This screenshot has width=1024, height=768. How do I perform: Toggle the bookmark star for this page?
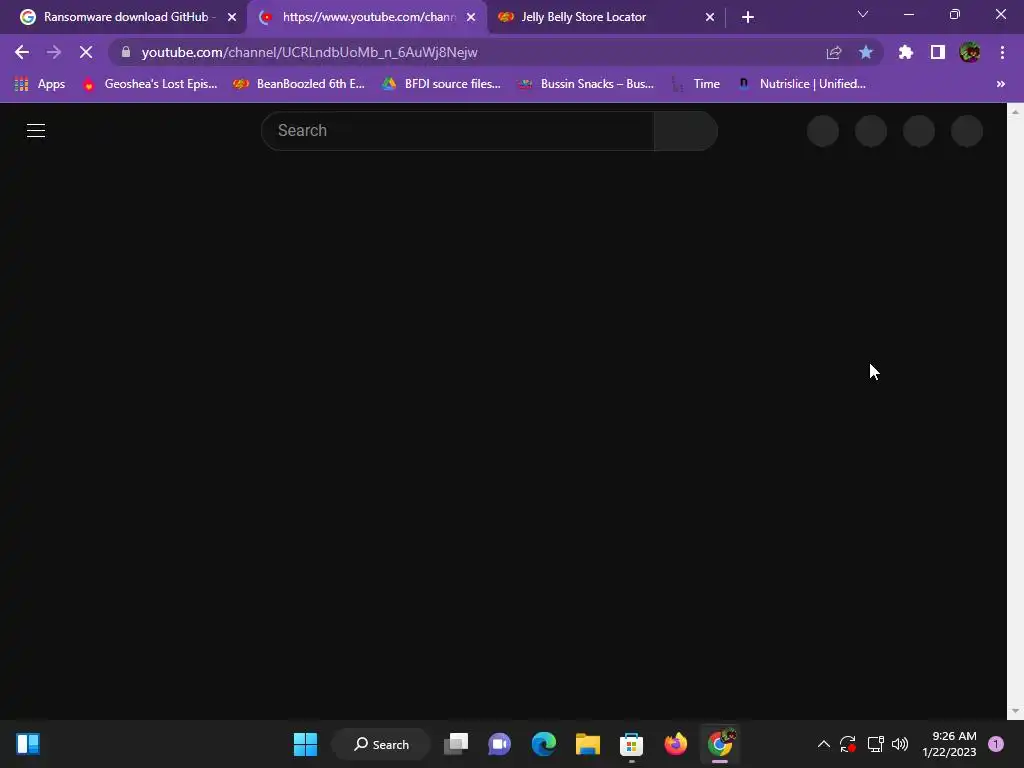[866, 52]
